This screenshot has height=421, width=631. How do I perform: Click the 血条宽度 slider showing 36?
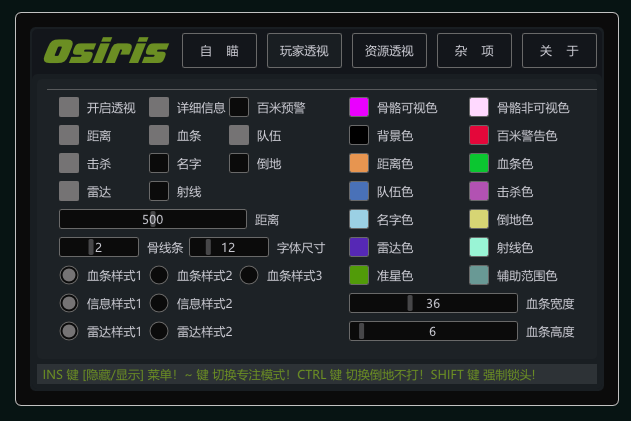point(433,303)
